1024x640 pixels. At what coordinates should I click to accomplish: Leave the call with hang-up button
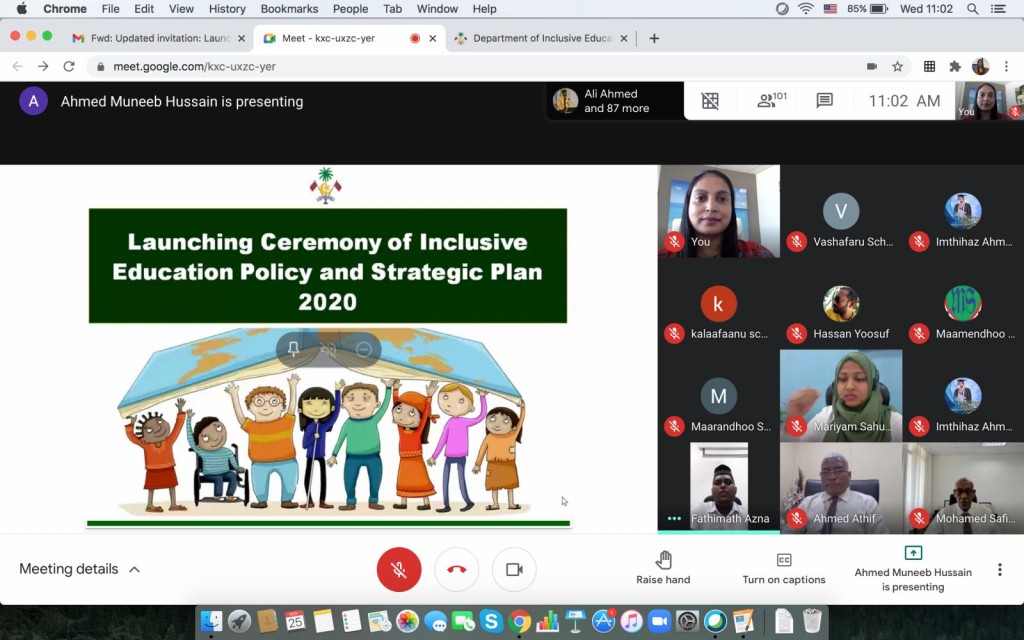coord(456,569)
